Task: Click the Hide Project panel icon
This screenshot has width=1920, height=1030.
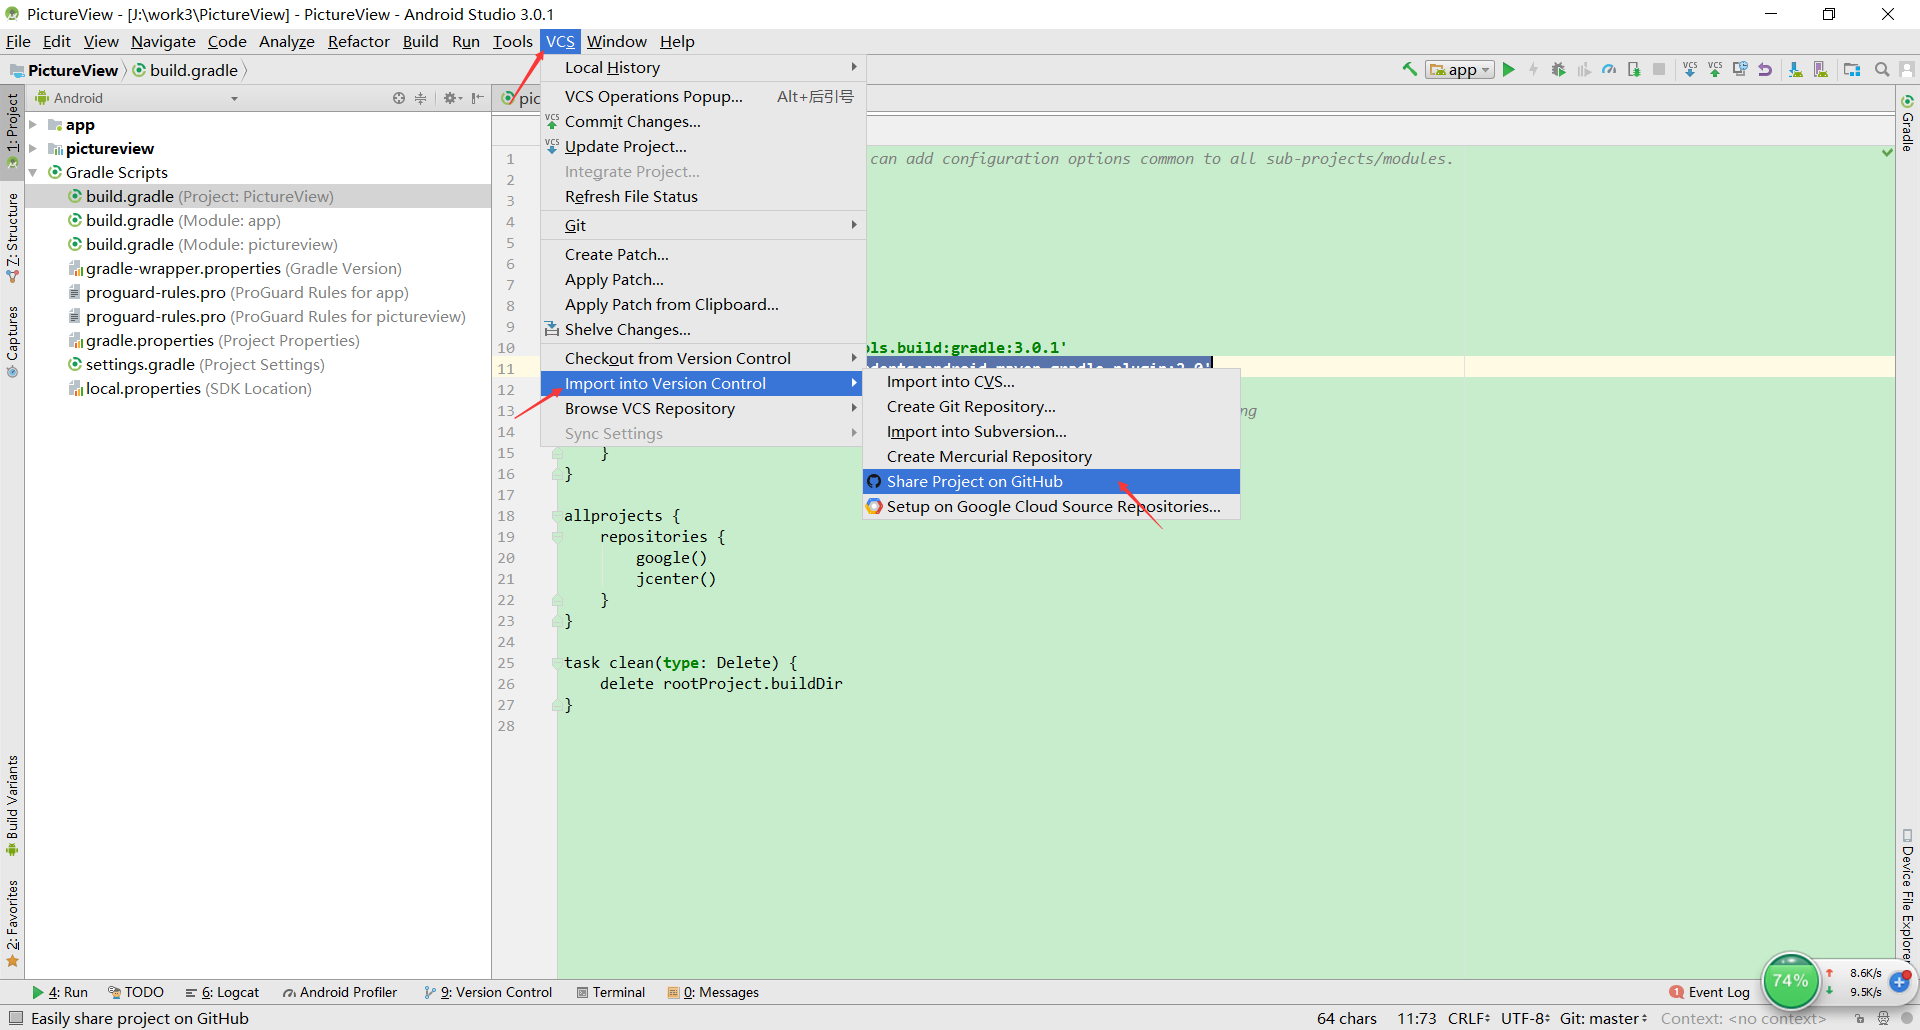Action: pos(478,98)
